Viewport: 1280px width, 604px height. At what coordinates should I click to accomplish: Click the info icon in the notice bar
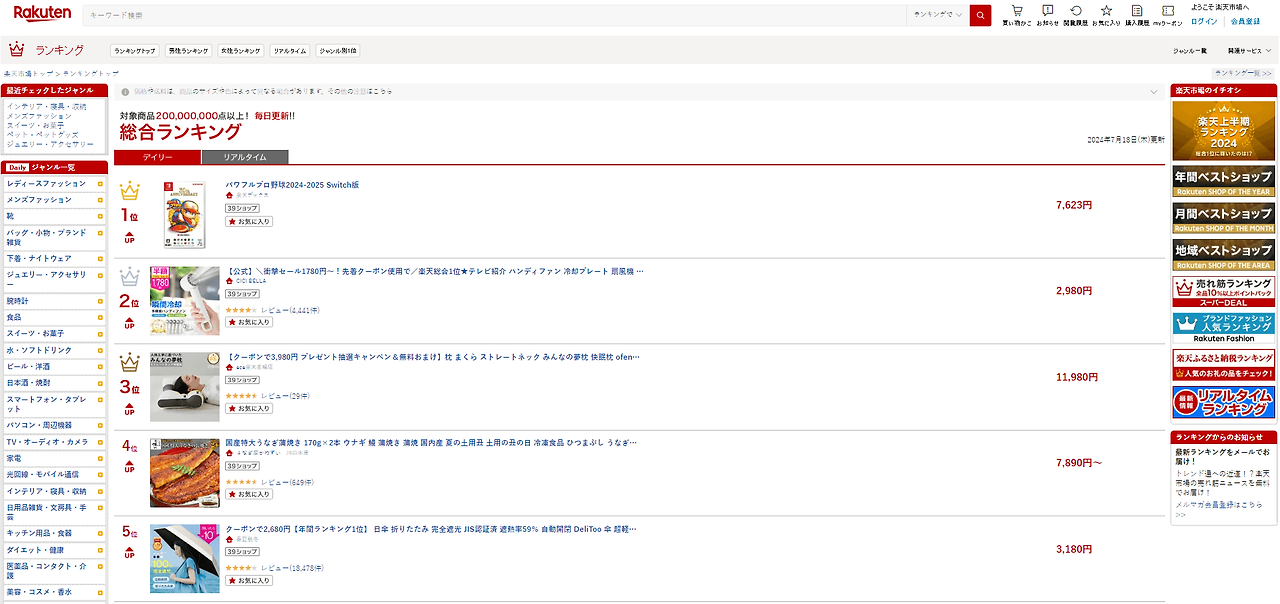tap(125, 92)
